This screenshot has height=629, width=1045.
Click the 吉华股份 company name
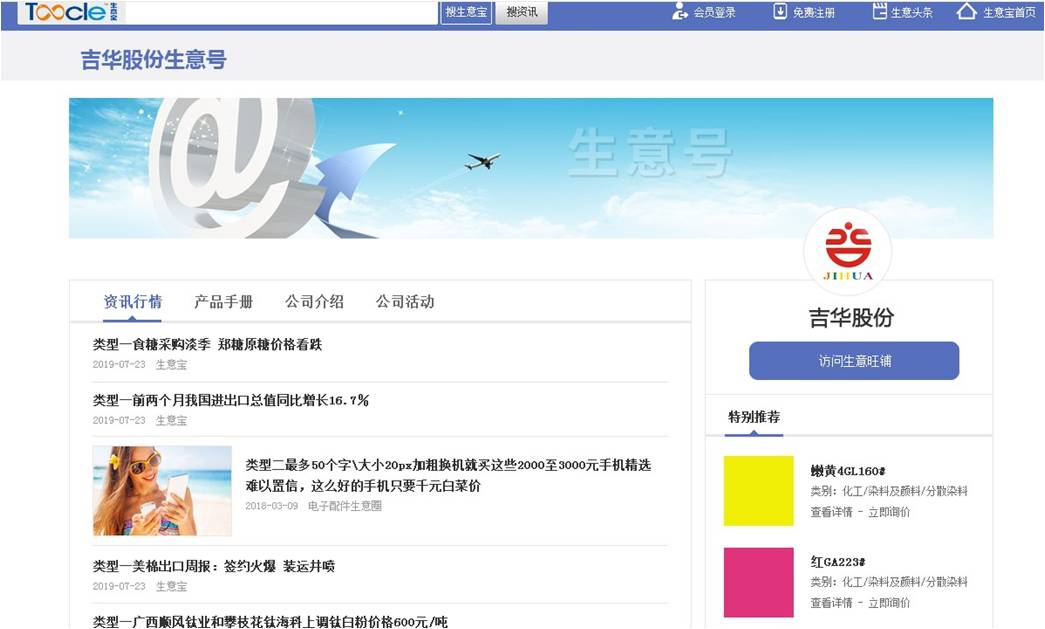pos(851,318)
